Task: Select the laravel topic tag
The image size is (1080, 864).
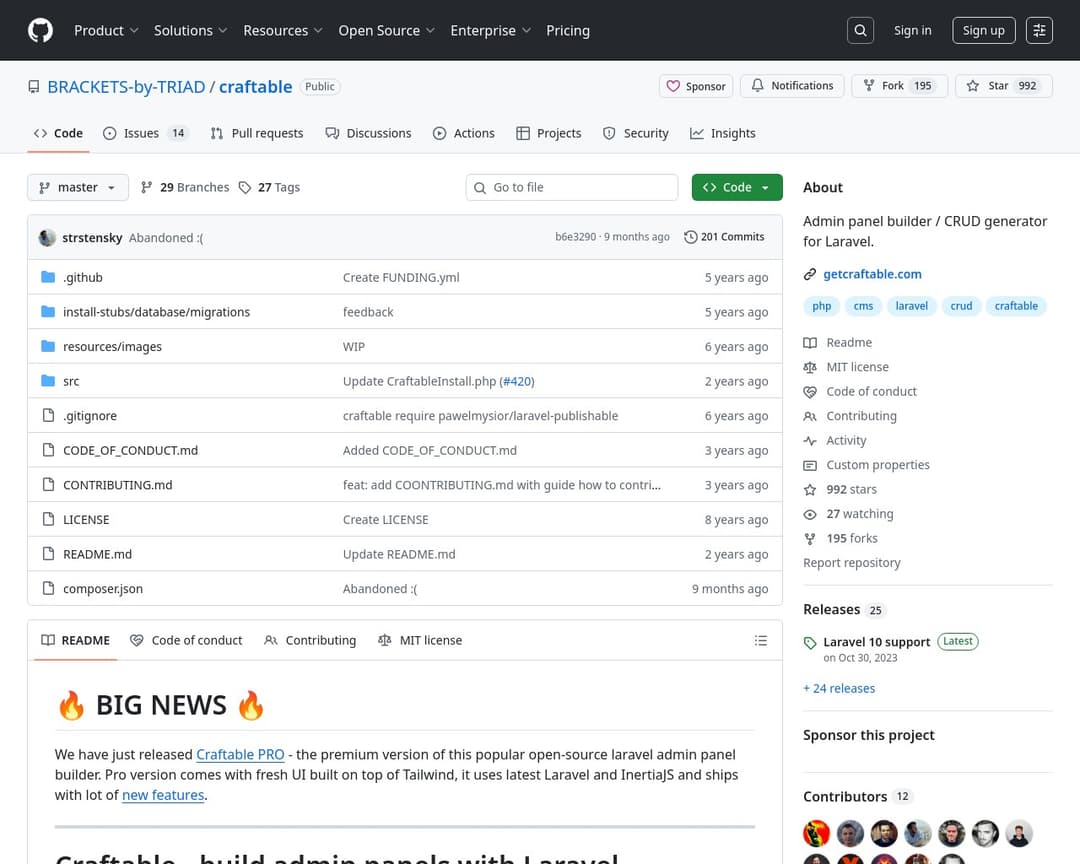Action: [x=911, y=306]
